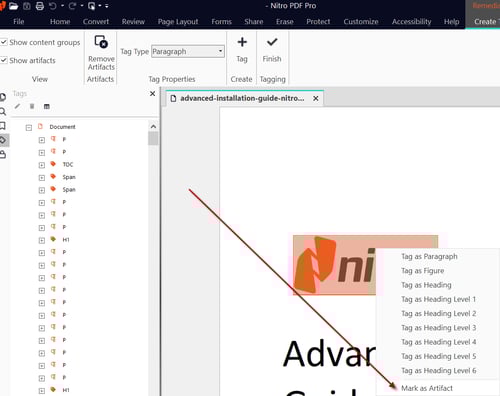Choose Tag as Heading Level 3

coord(438,328)
